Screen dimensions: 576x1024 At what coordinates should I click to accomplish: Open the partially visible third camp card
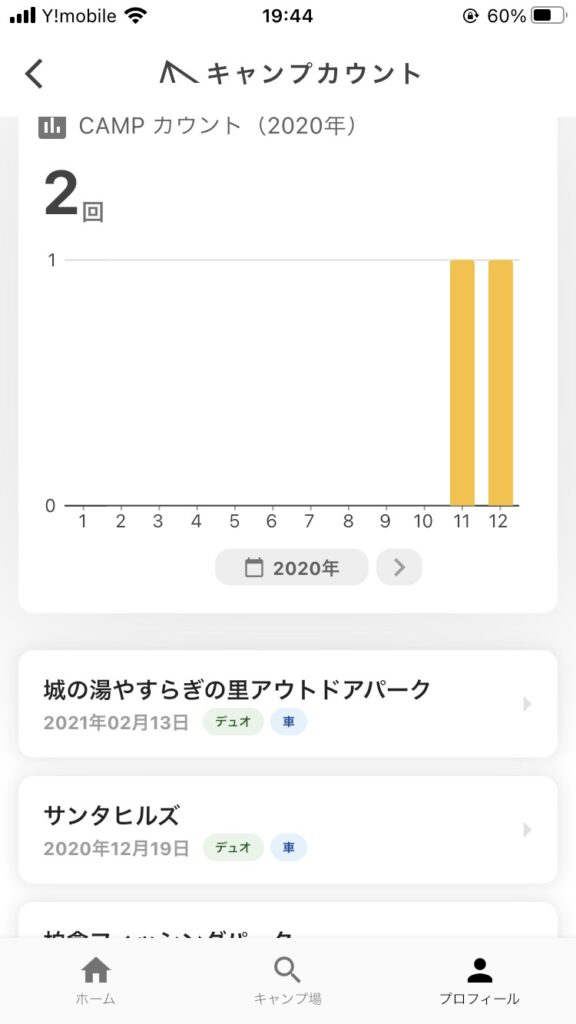click(288, 920)
